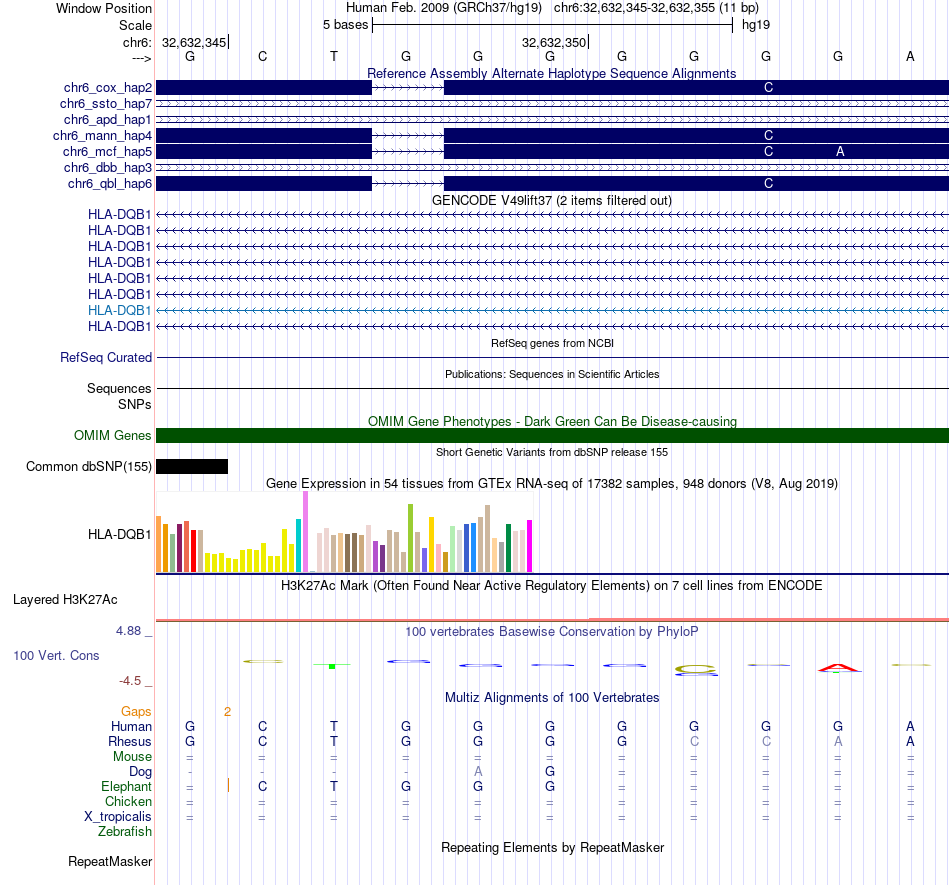Viewport: 950px width, 885px height.
Task: Click the Chicken species label
Action: (x=128, y=801)
